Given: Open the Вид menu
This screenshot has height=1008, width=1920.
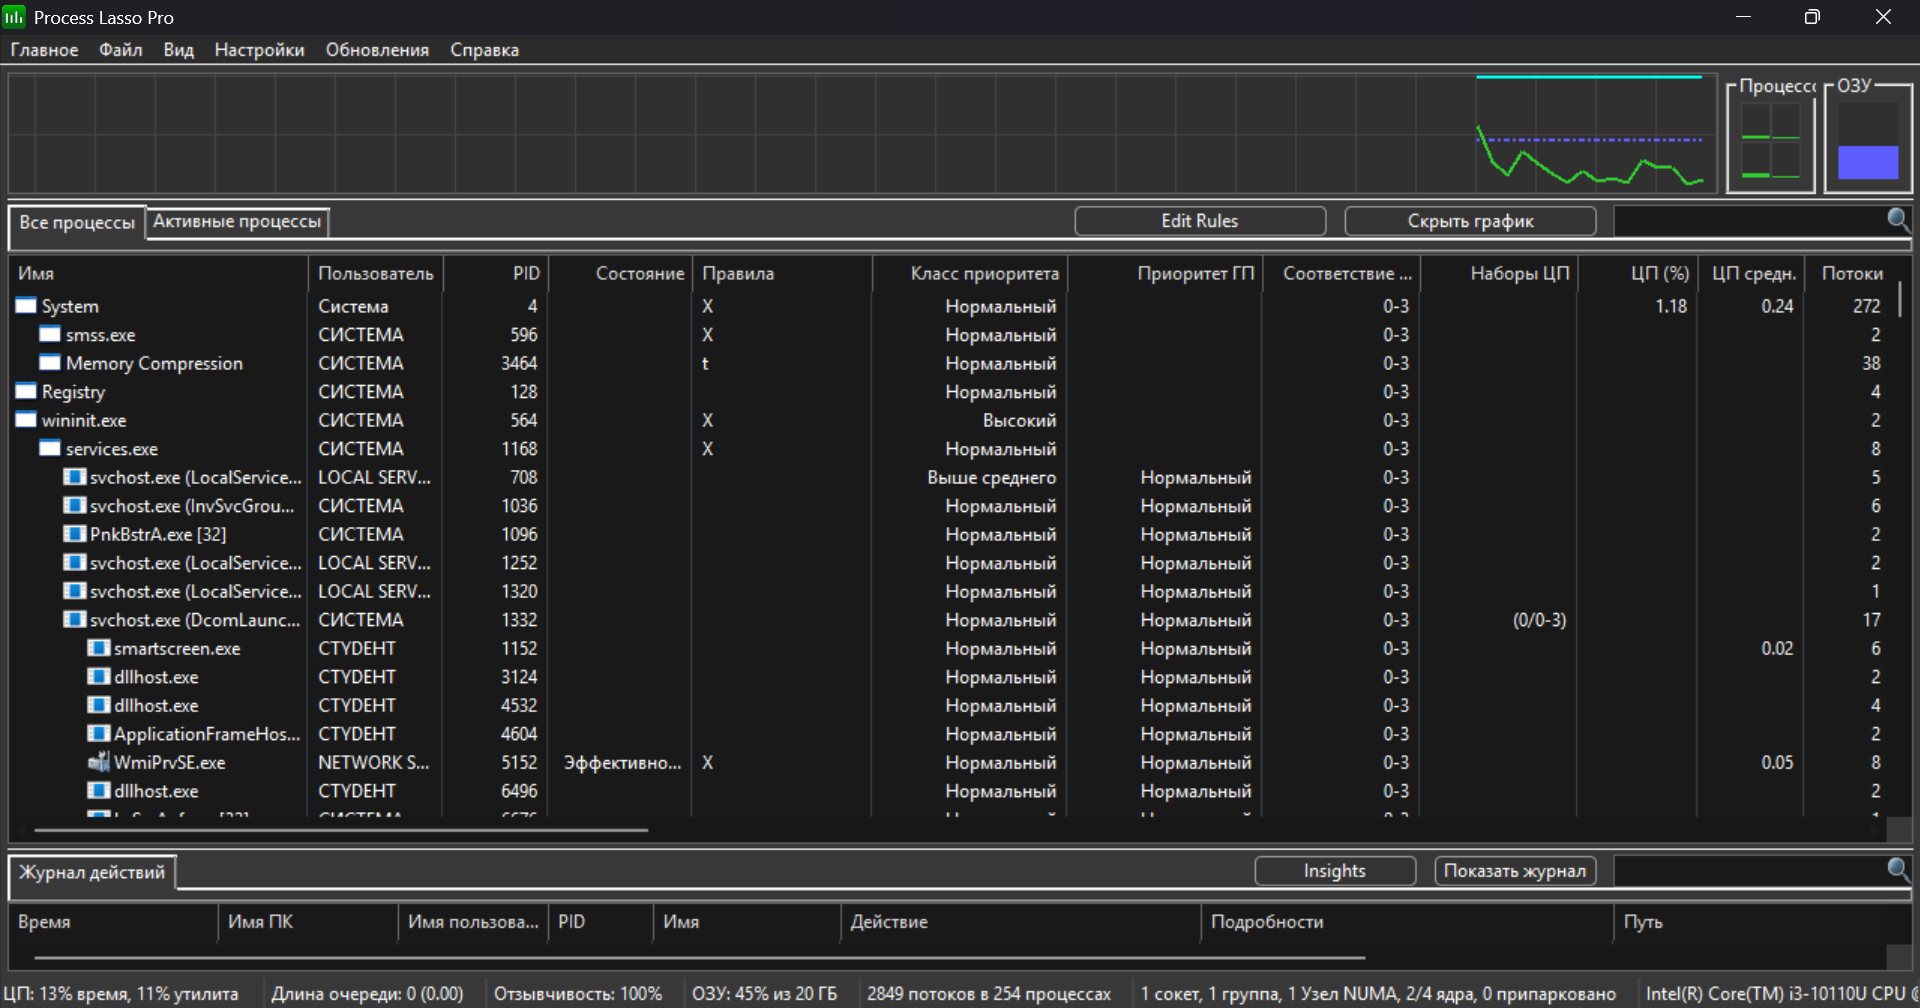Looking at the screenshot, I should click(178, 50).
